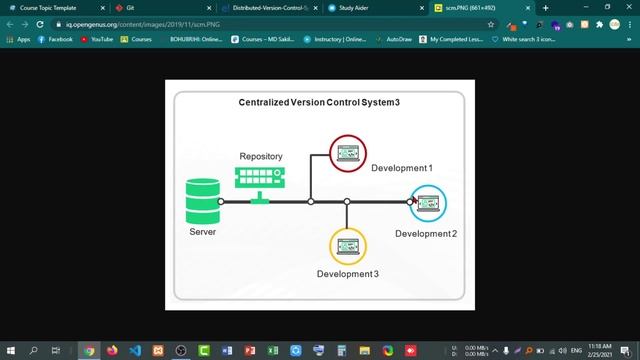
Task: Open File Explorer from the taskbar
Action: [x=364, y=351]
